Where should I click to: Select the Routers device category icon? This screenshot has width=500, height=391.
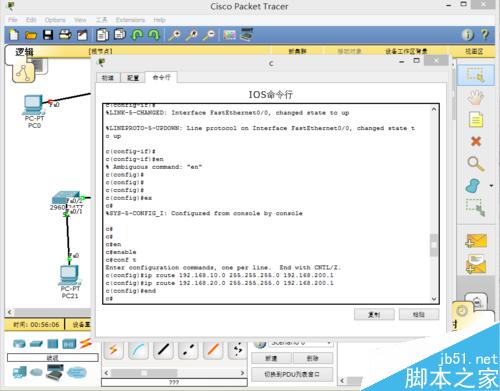coord(19,343)
